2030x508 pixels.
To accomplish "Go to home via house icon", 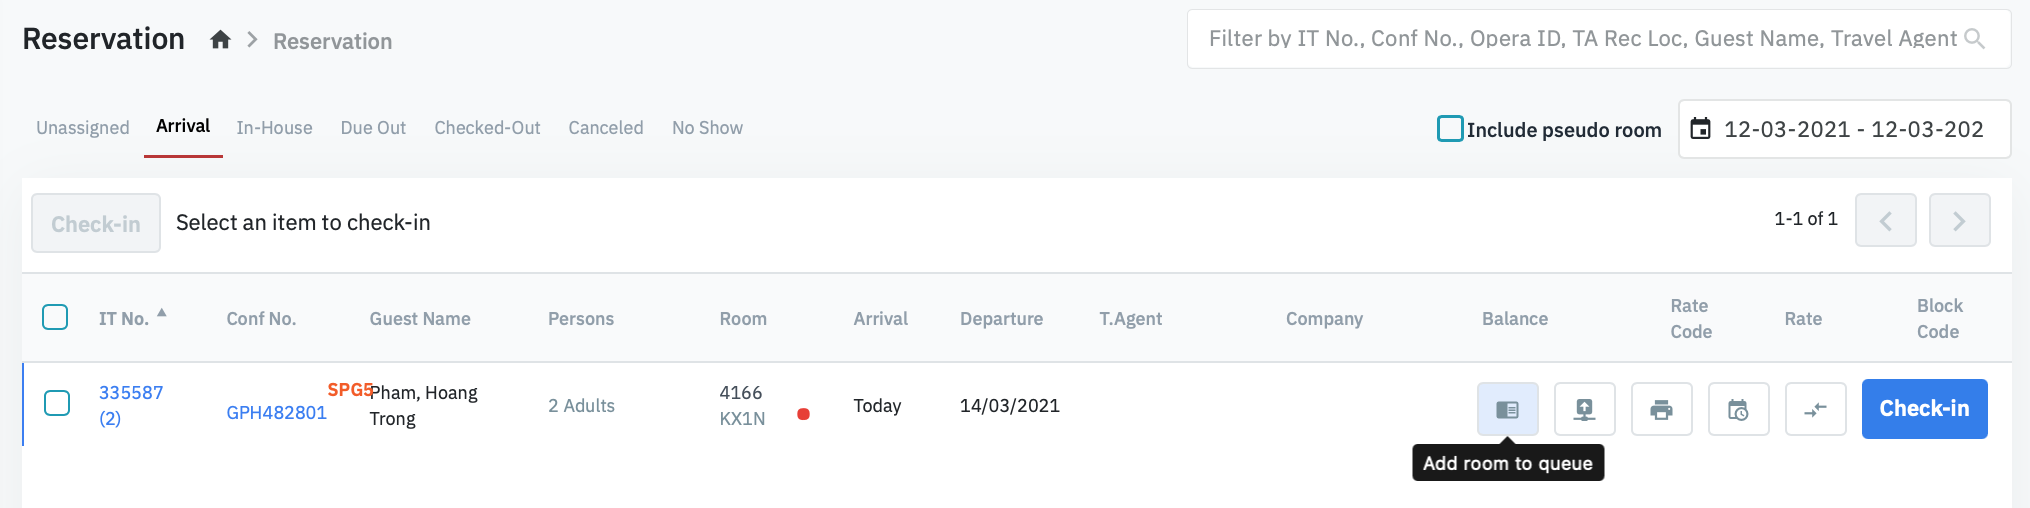I will (x=220, y=40).
